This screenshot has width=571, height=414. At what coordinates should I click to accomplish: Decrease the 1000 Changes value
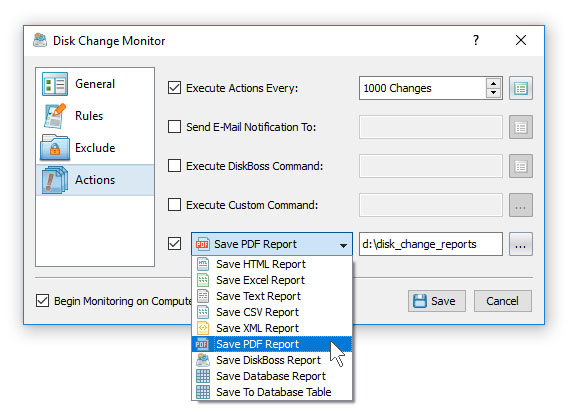(493, 92)
